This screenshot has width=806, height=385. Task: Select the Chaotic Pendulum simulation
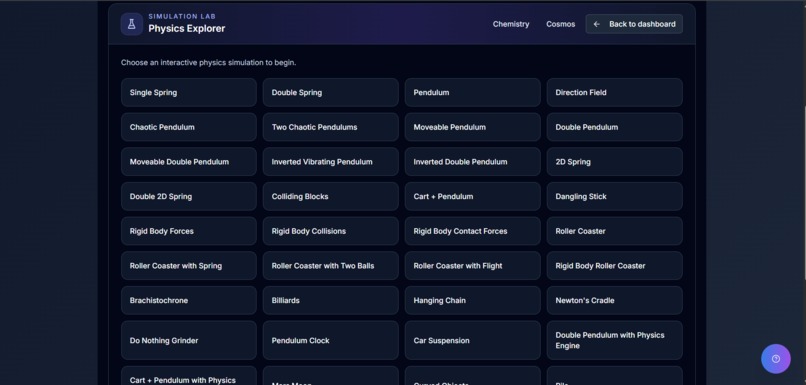tap(189, 127)
